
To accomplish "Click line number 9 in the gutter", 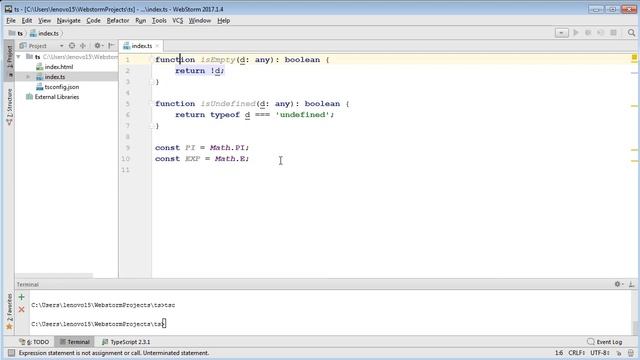I will click(x=127, y=148).
